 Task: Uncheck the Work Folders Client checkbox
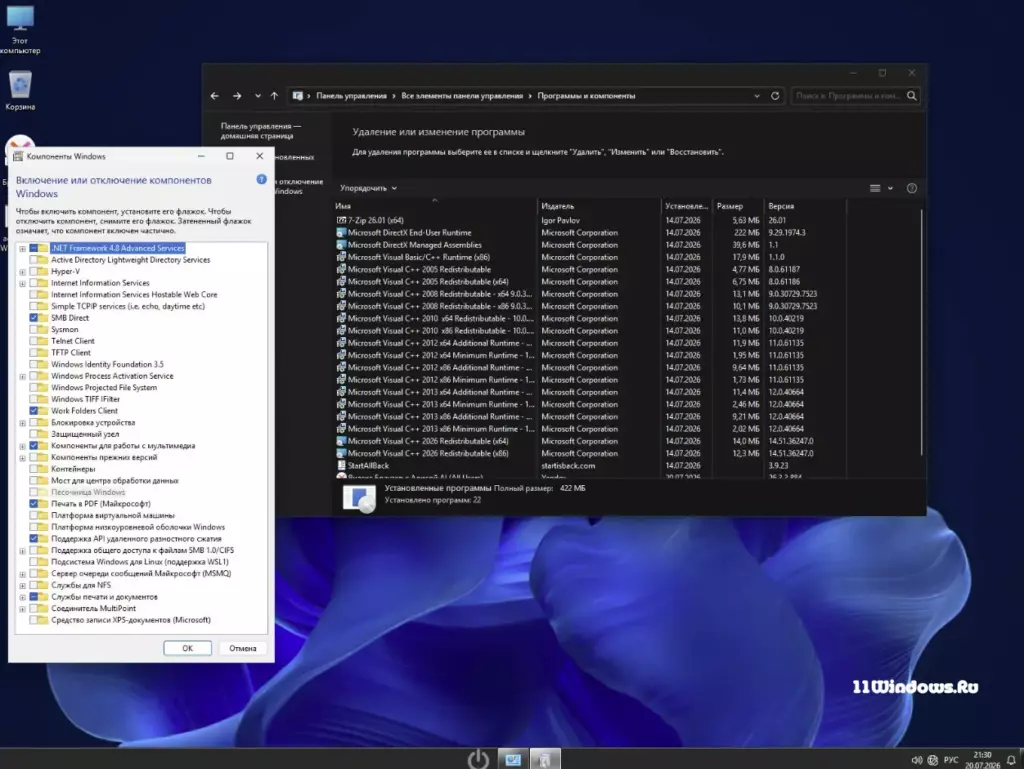[33, 411]
